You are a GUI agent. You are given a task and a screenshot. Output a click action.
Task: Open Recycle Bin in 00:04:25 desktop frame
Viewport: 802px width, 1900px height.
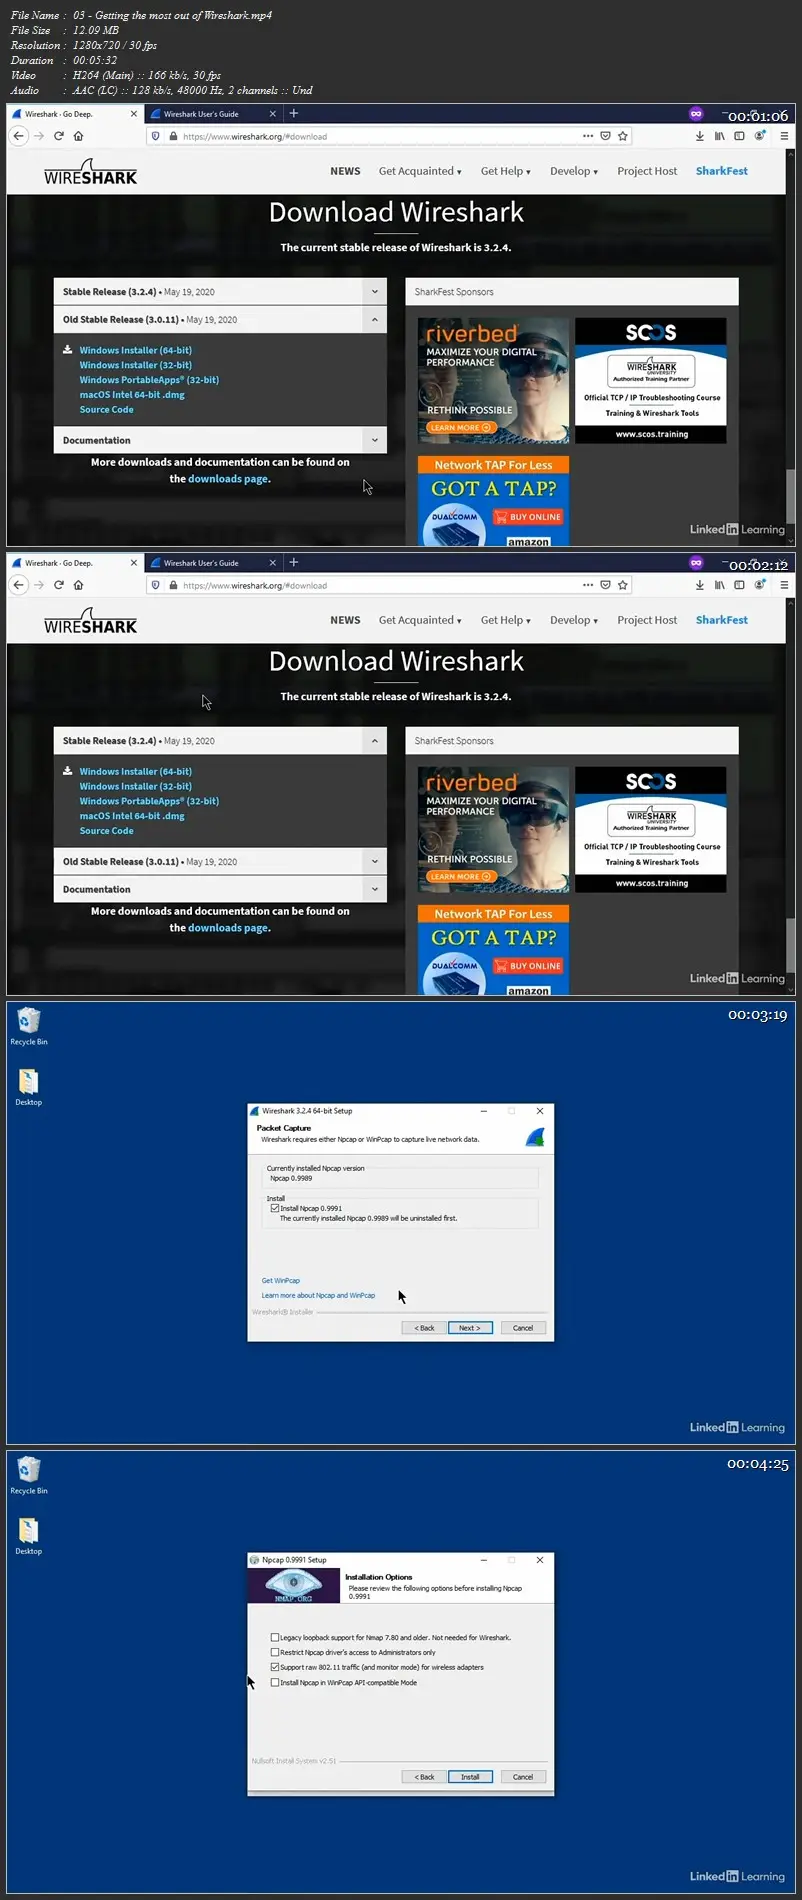pos(29,1475)
